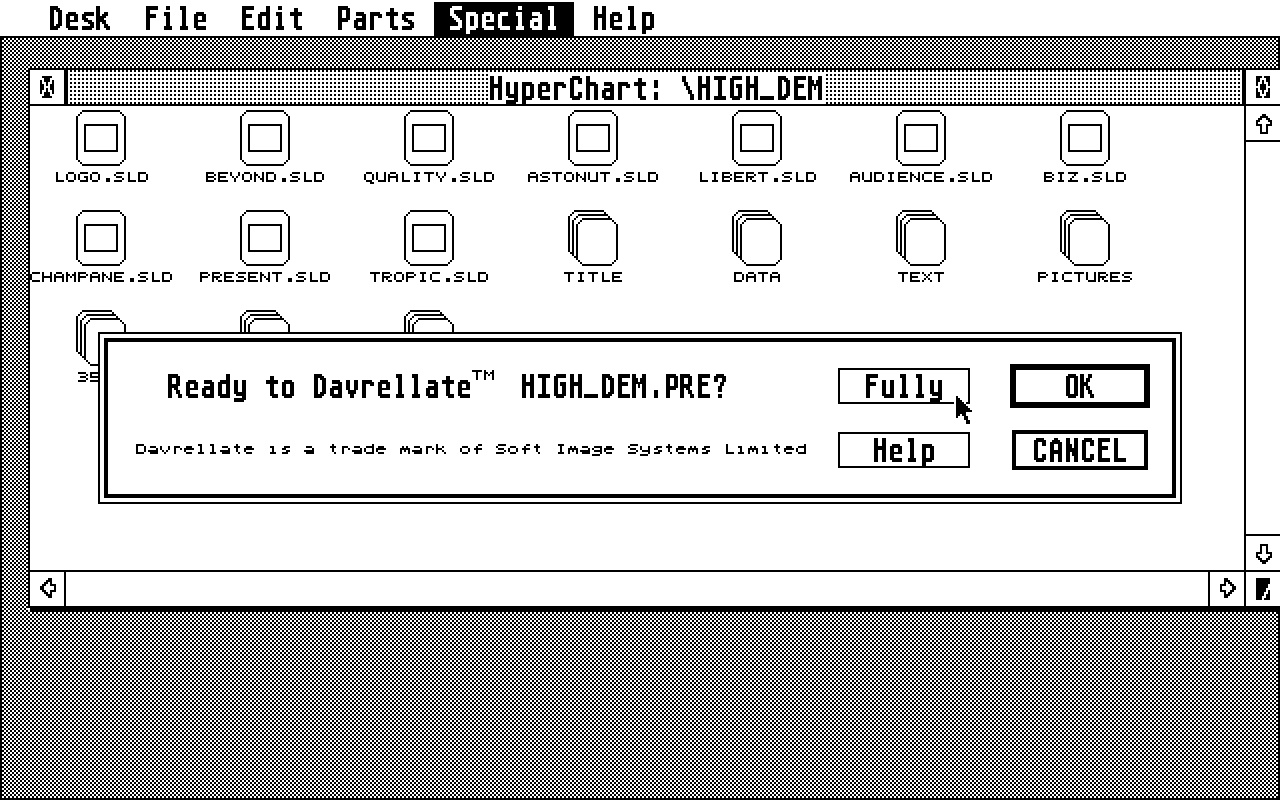
Task: Click the scroll up arrow
Action: (x=1262, y=124)
